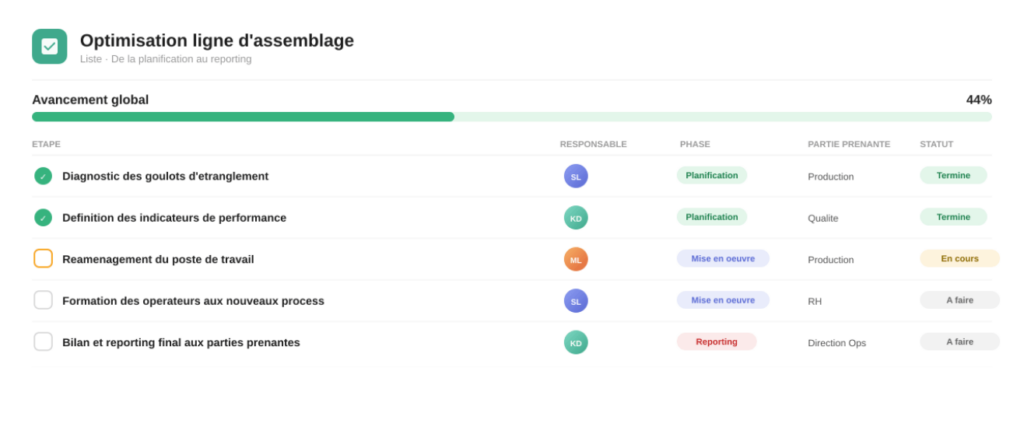Open A faire status for Formation row
Image resolution: width=1024 pixels, height=448 pixels.
pos(959,300)
